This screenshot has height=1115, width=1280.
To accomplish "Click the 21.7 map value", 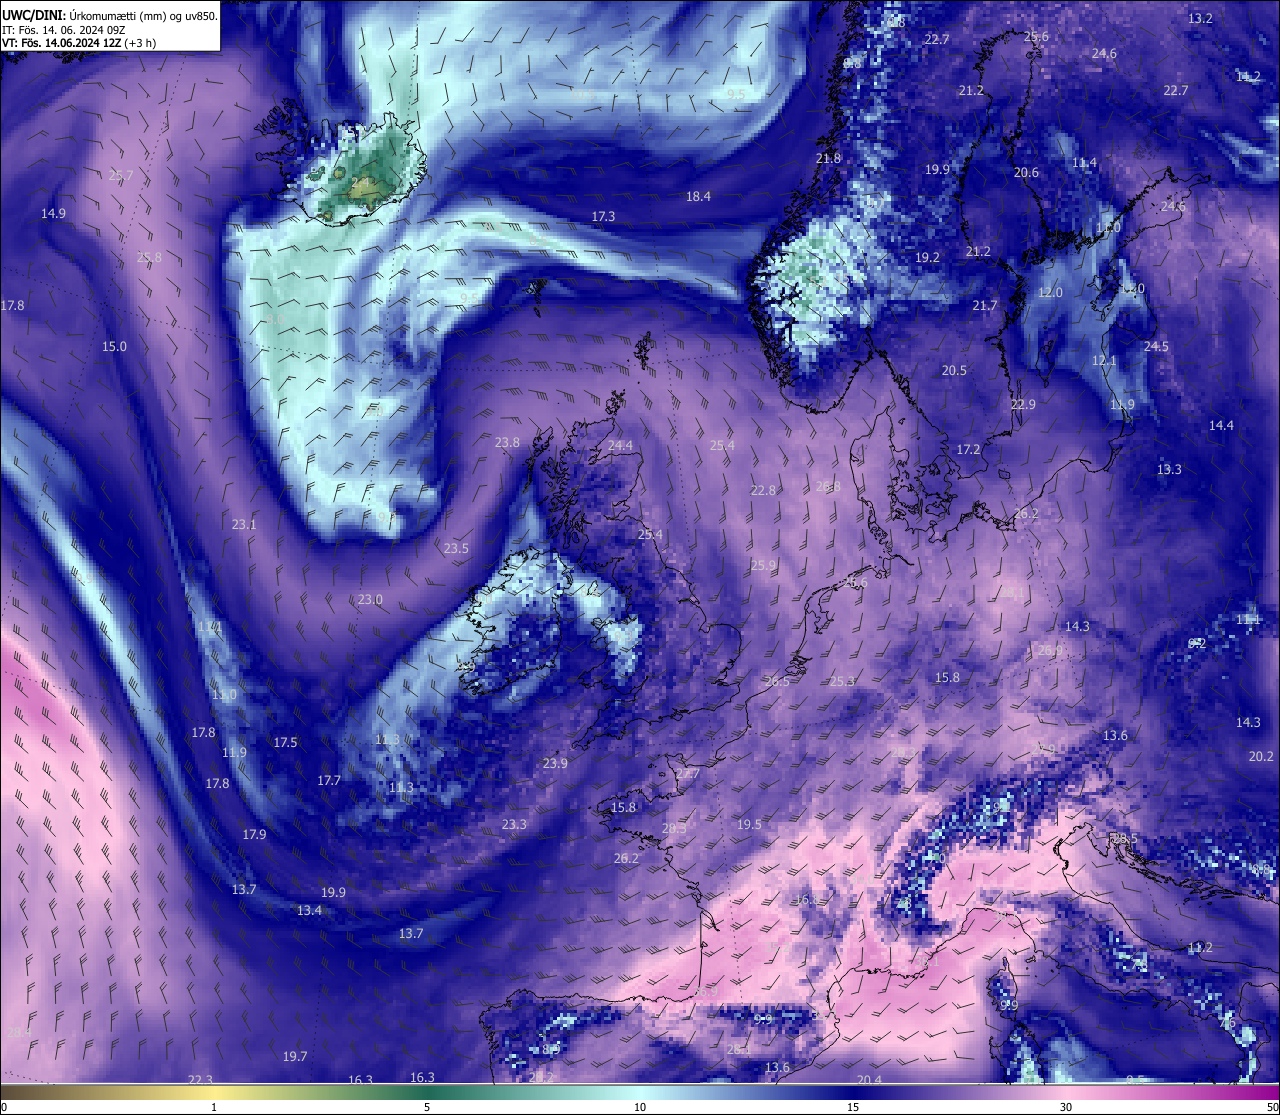I will coord(985,305).
